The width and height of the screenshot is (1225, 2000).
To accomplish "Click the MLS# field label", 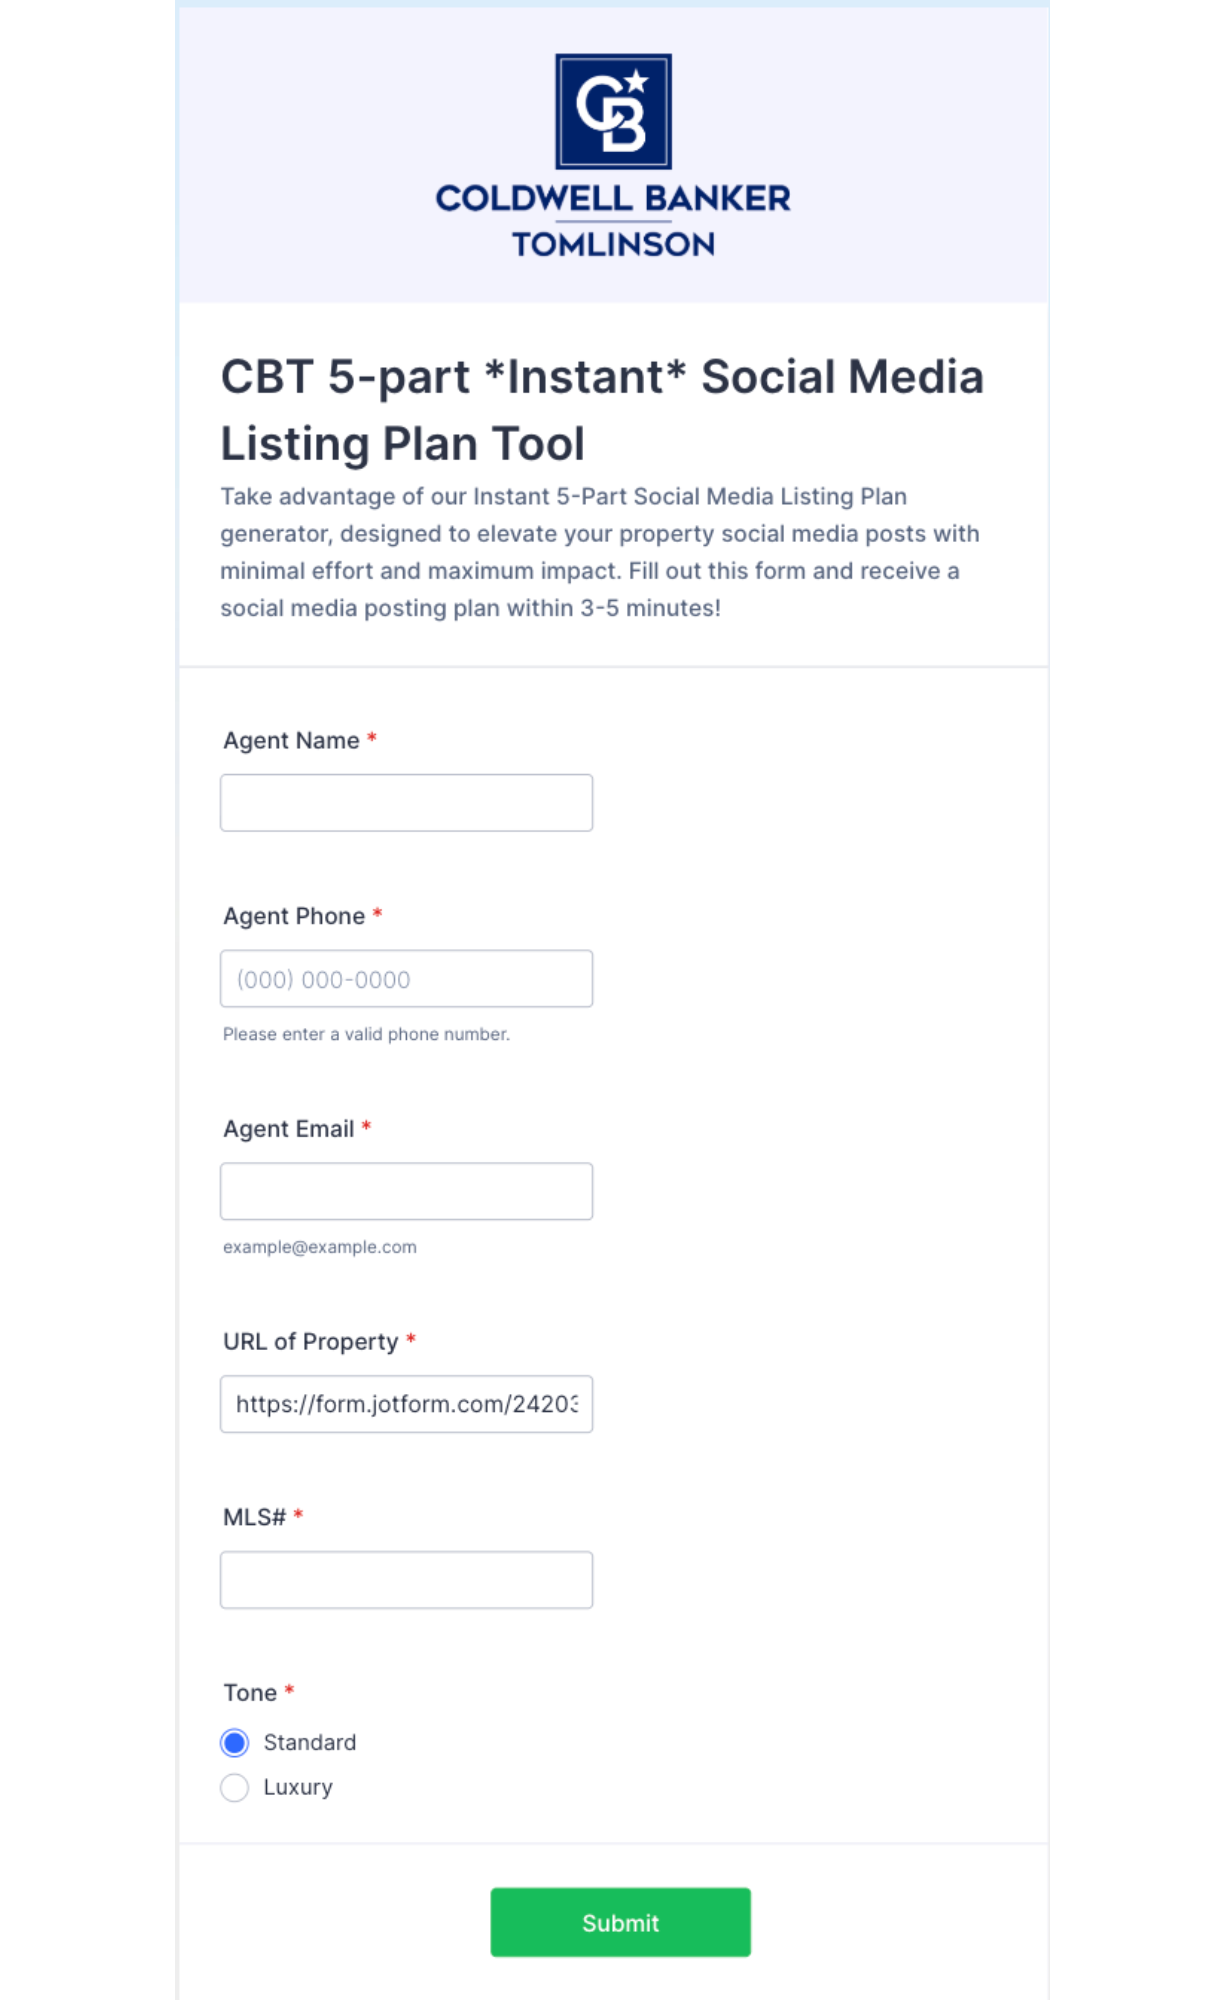I will coord(255,1518).
